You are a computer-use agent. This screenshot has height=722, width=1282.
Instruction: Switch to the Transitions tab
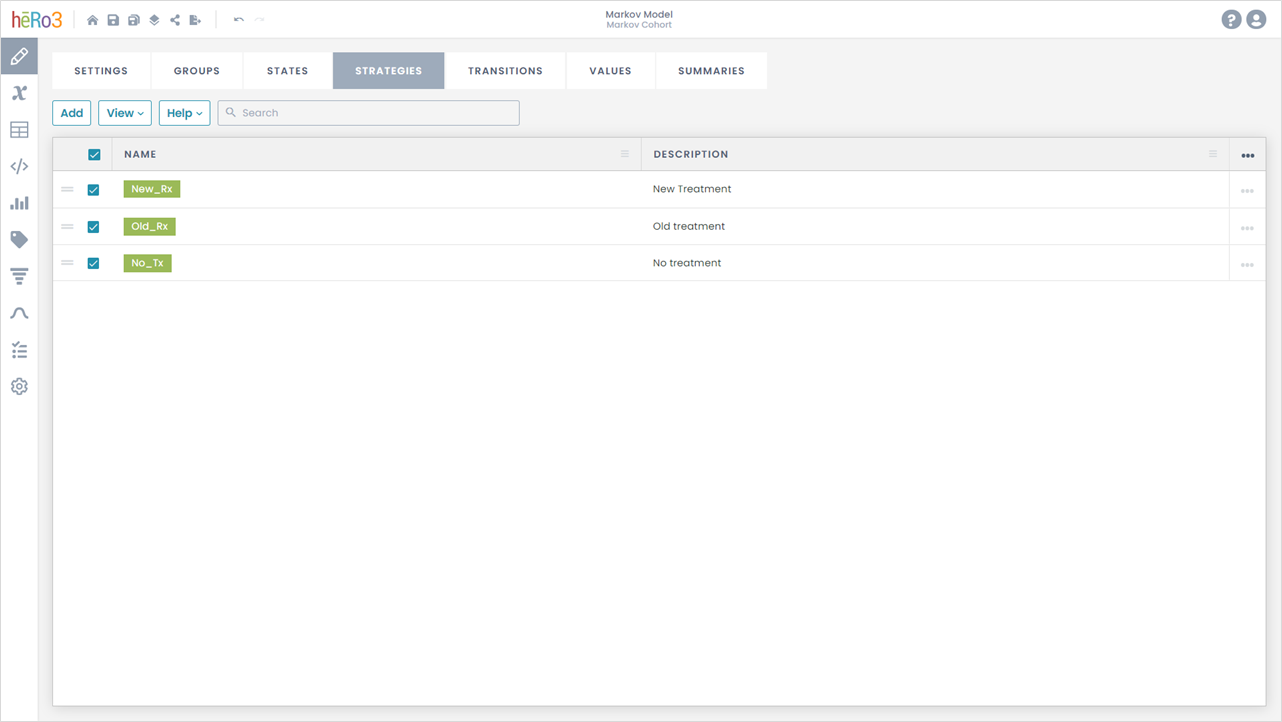click(506, 71)
